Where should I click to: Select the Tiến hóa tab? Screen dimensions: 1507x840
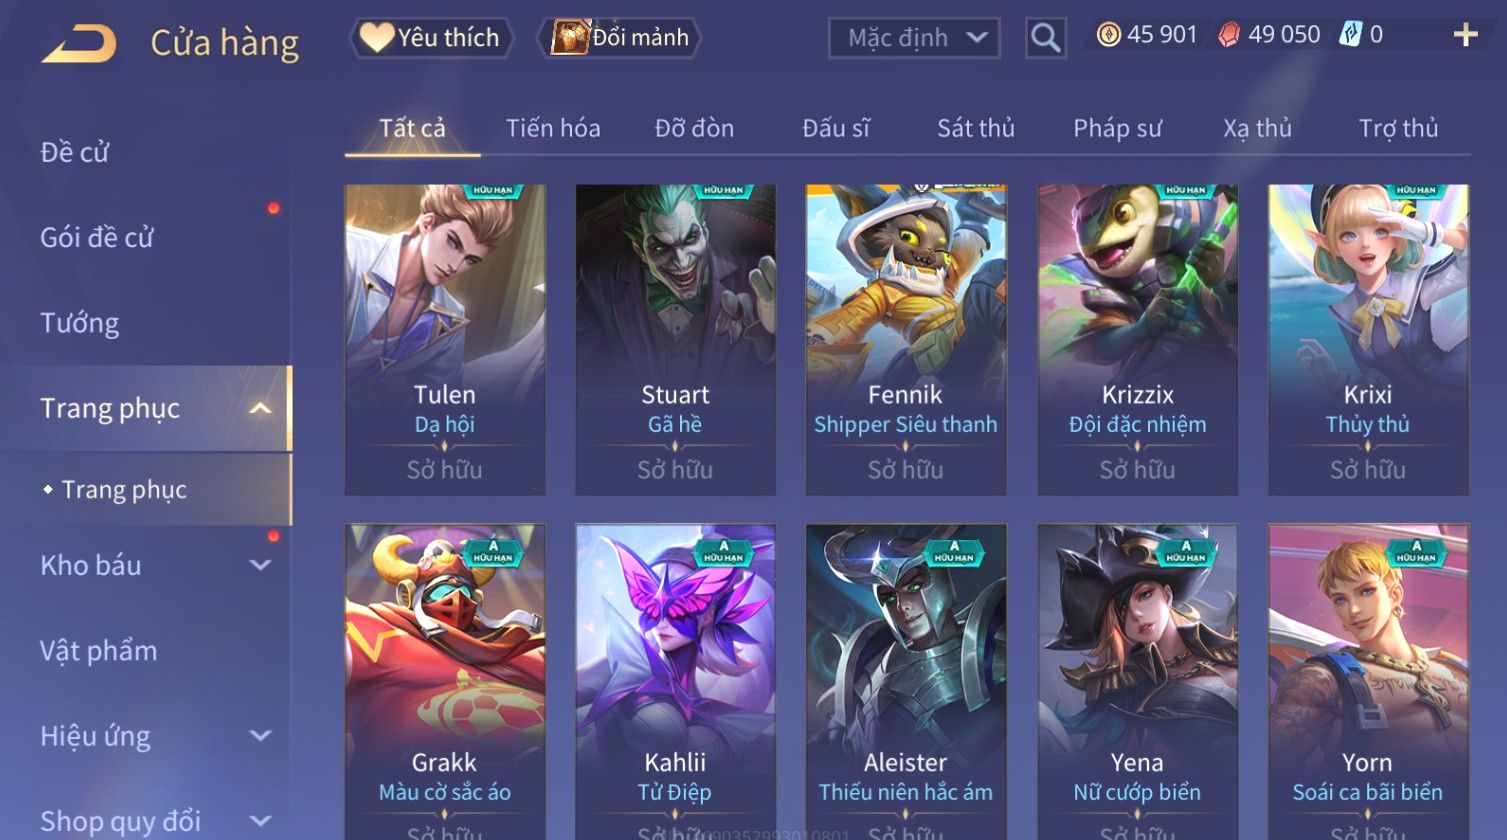(x=552, y=128)
